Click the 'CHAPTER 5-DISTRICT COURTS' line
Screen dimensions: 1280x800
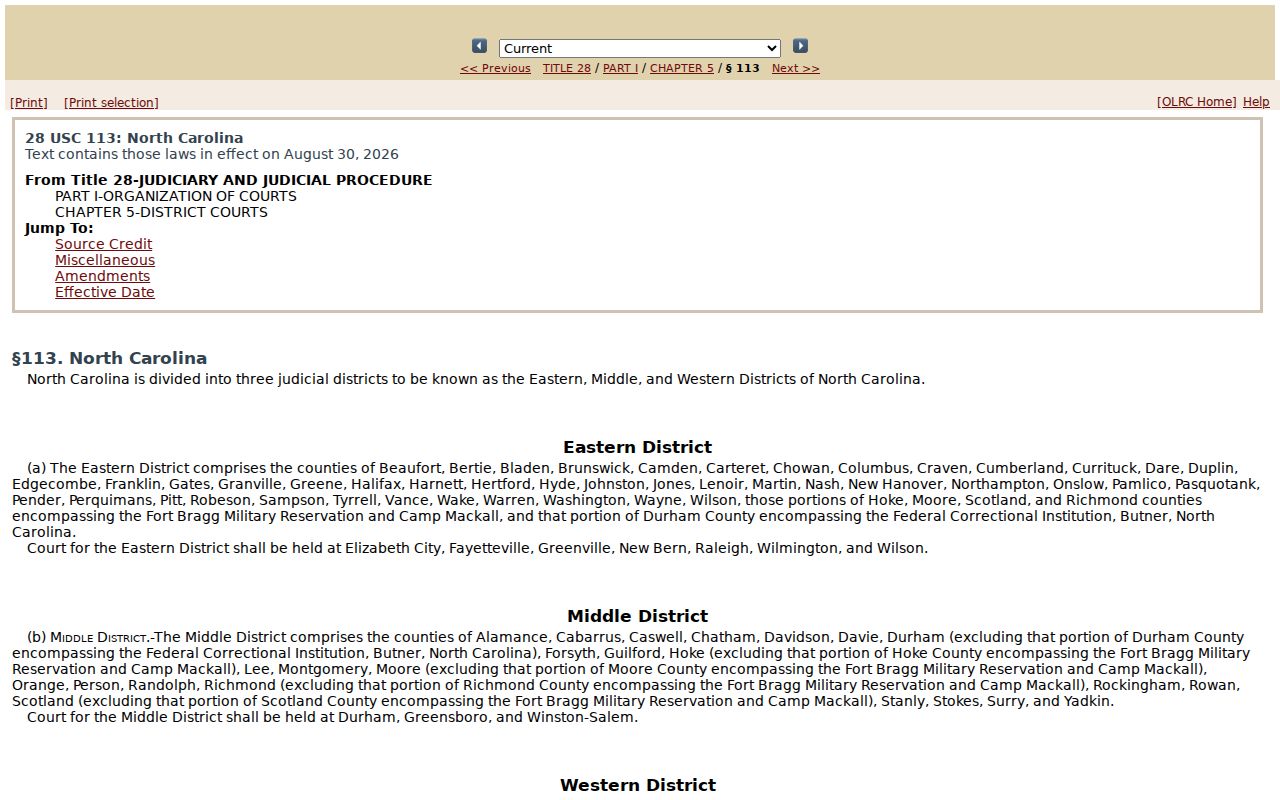pos(161,212)
